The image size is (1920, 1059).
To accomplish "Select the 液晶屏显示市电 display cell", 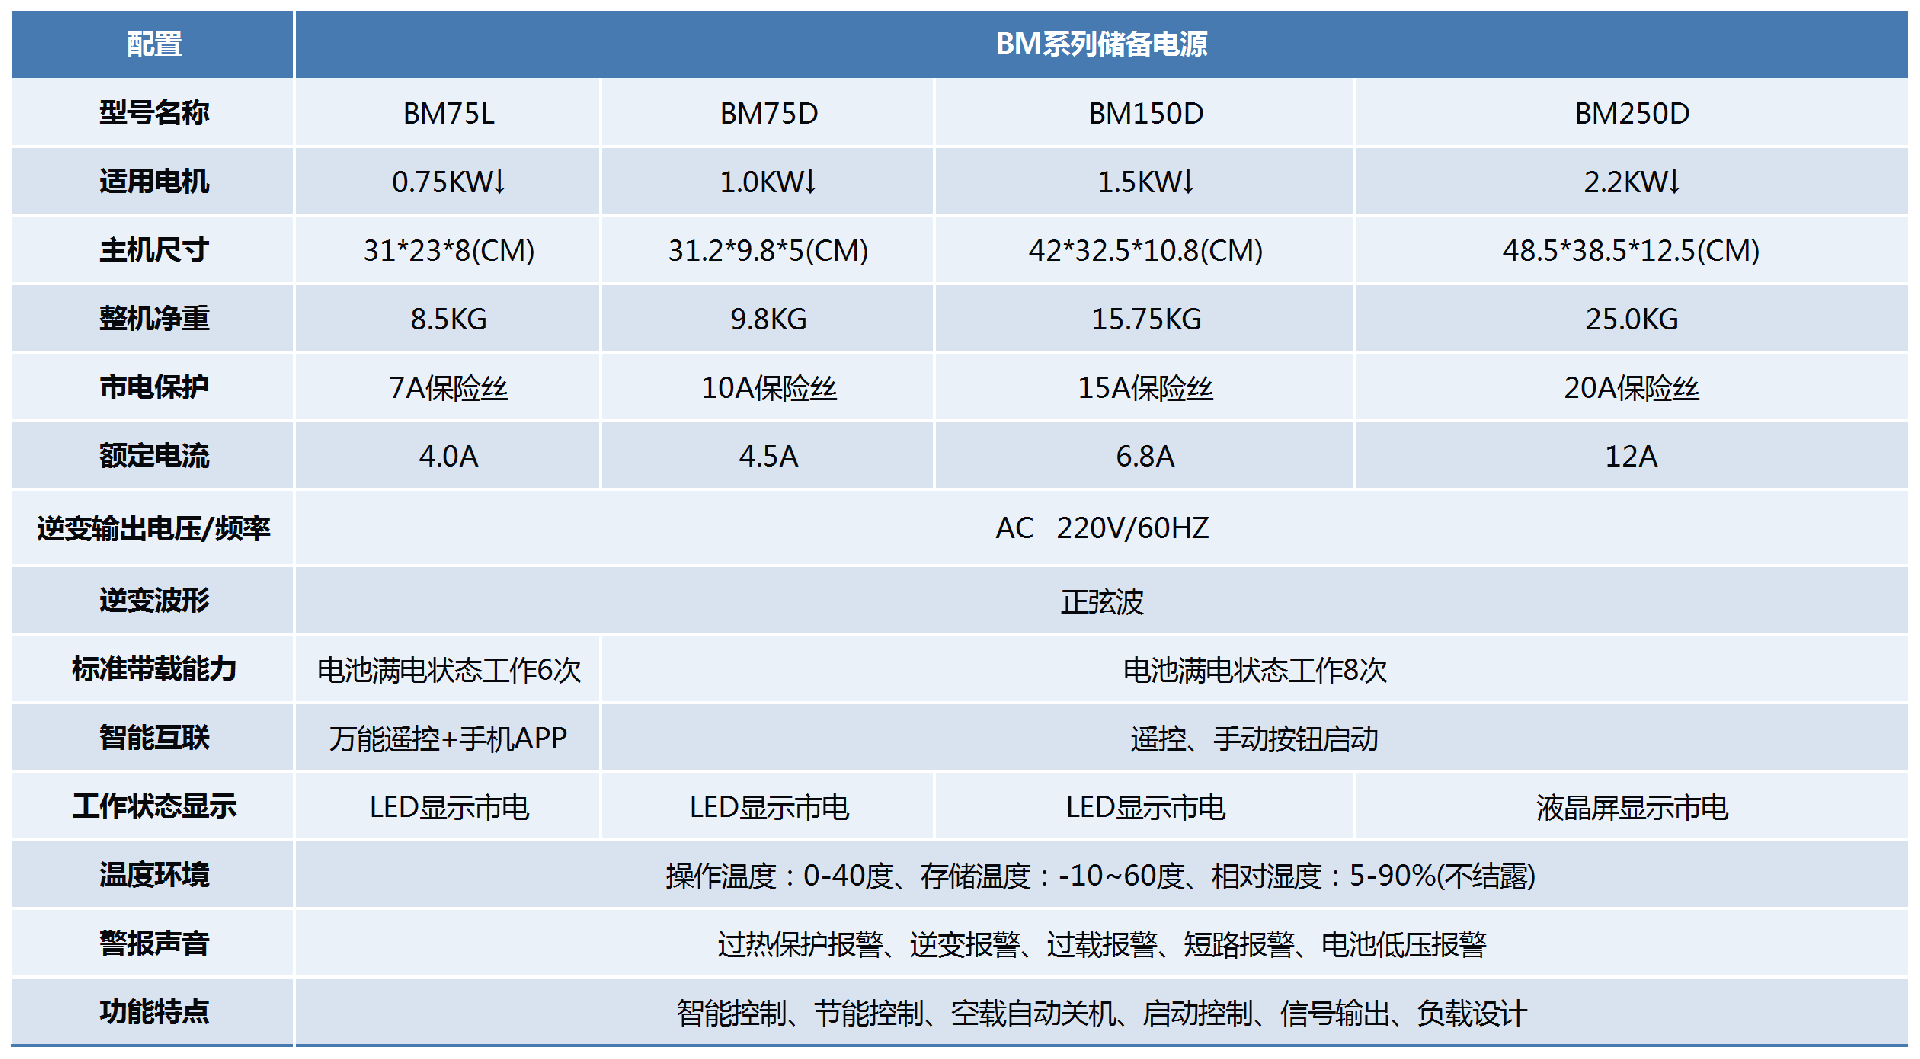I will pyautogui.click(x=1631, y=807).
